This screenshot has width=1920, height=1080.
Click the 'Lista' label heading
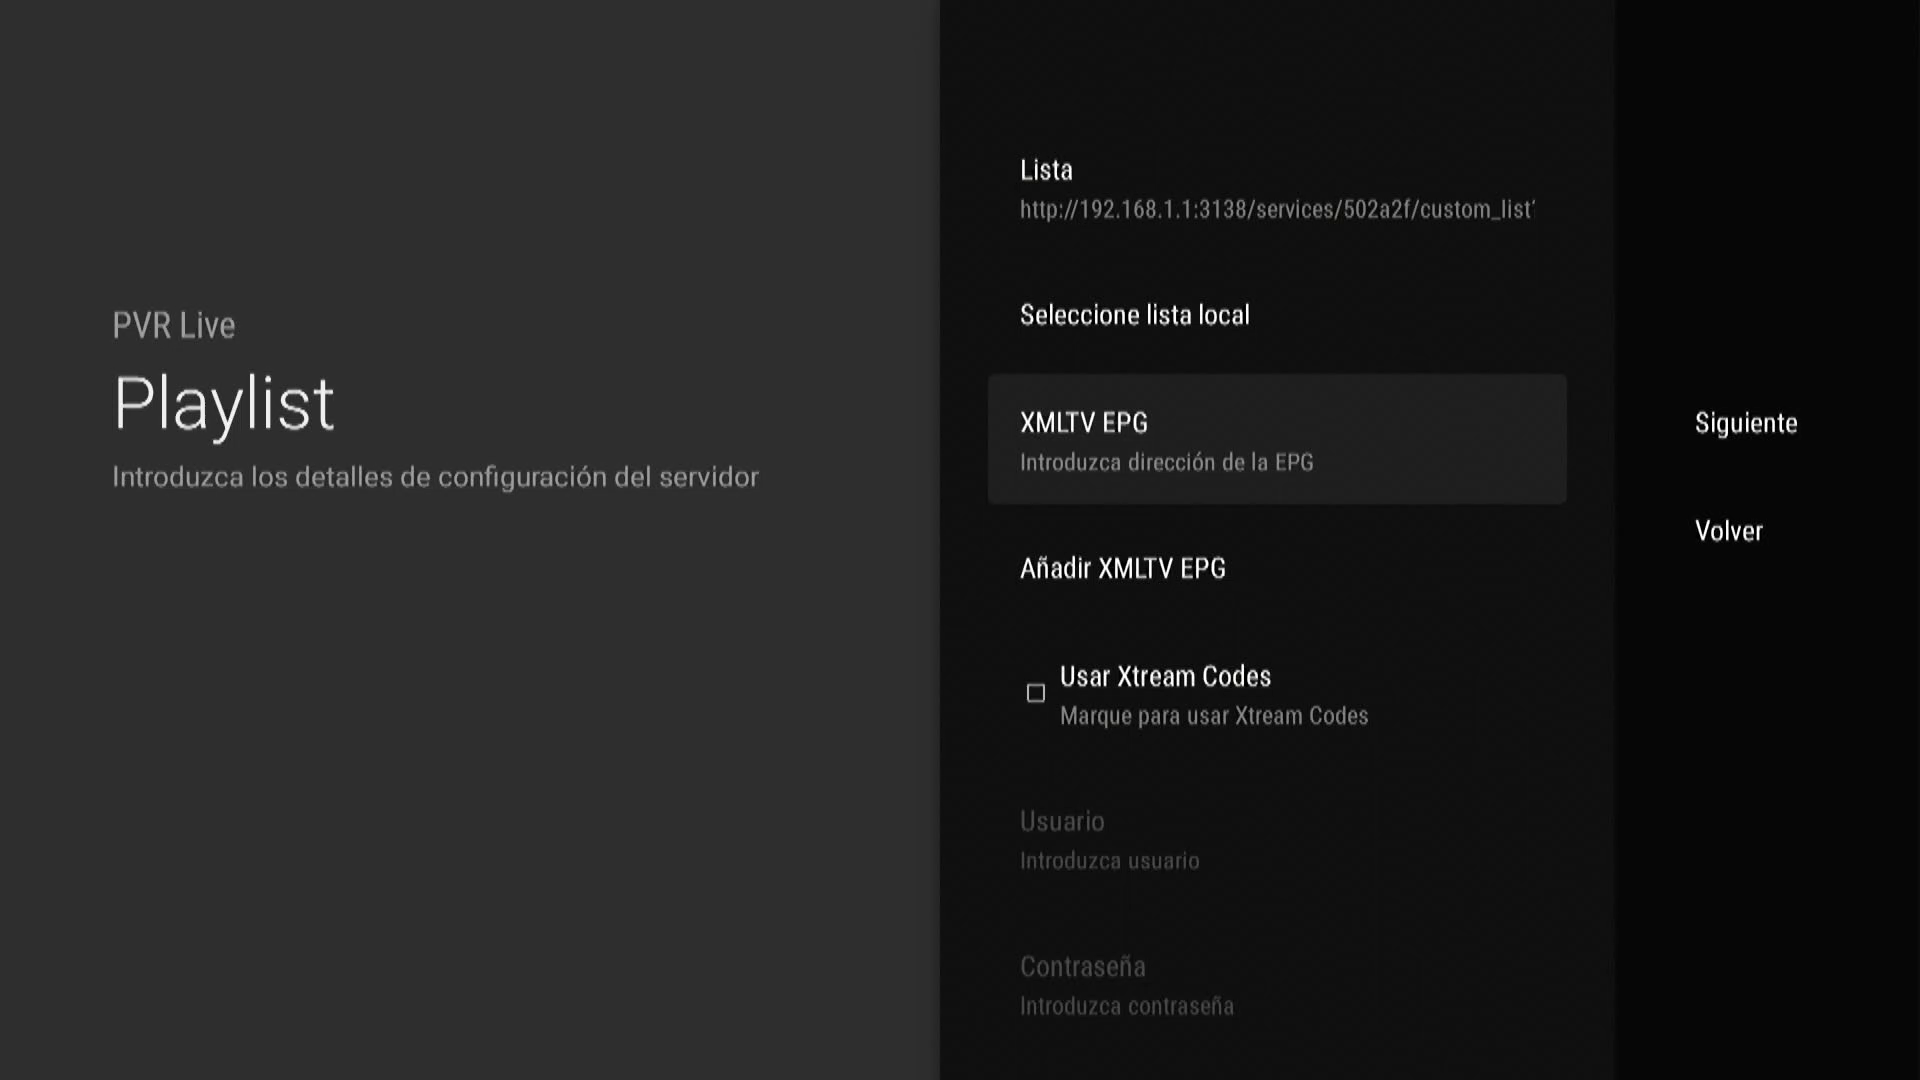1046,170
